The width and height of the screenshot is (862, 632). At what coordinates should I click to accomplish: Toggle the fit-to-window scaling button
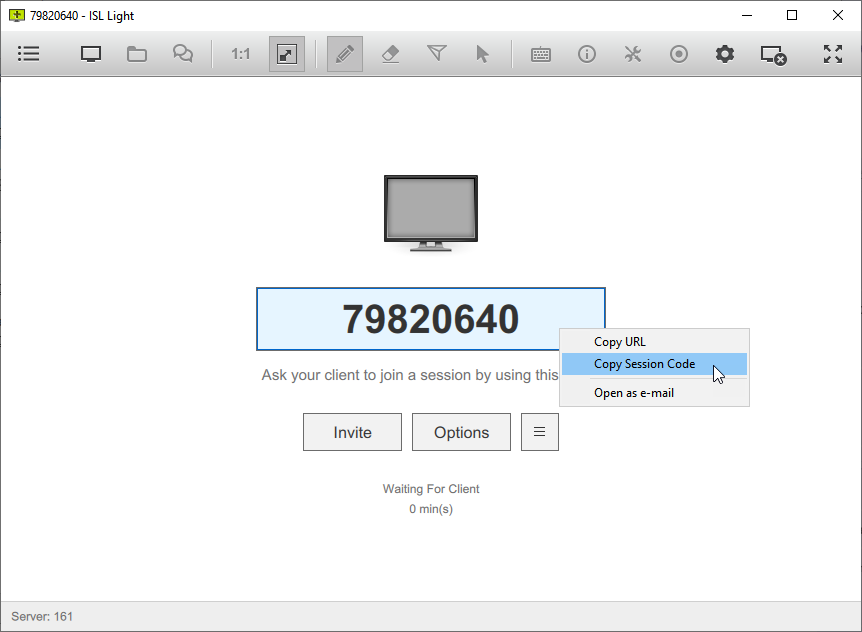(287, 54)
